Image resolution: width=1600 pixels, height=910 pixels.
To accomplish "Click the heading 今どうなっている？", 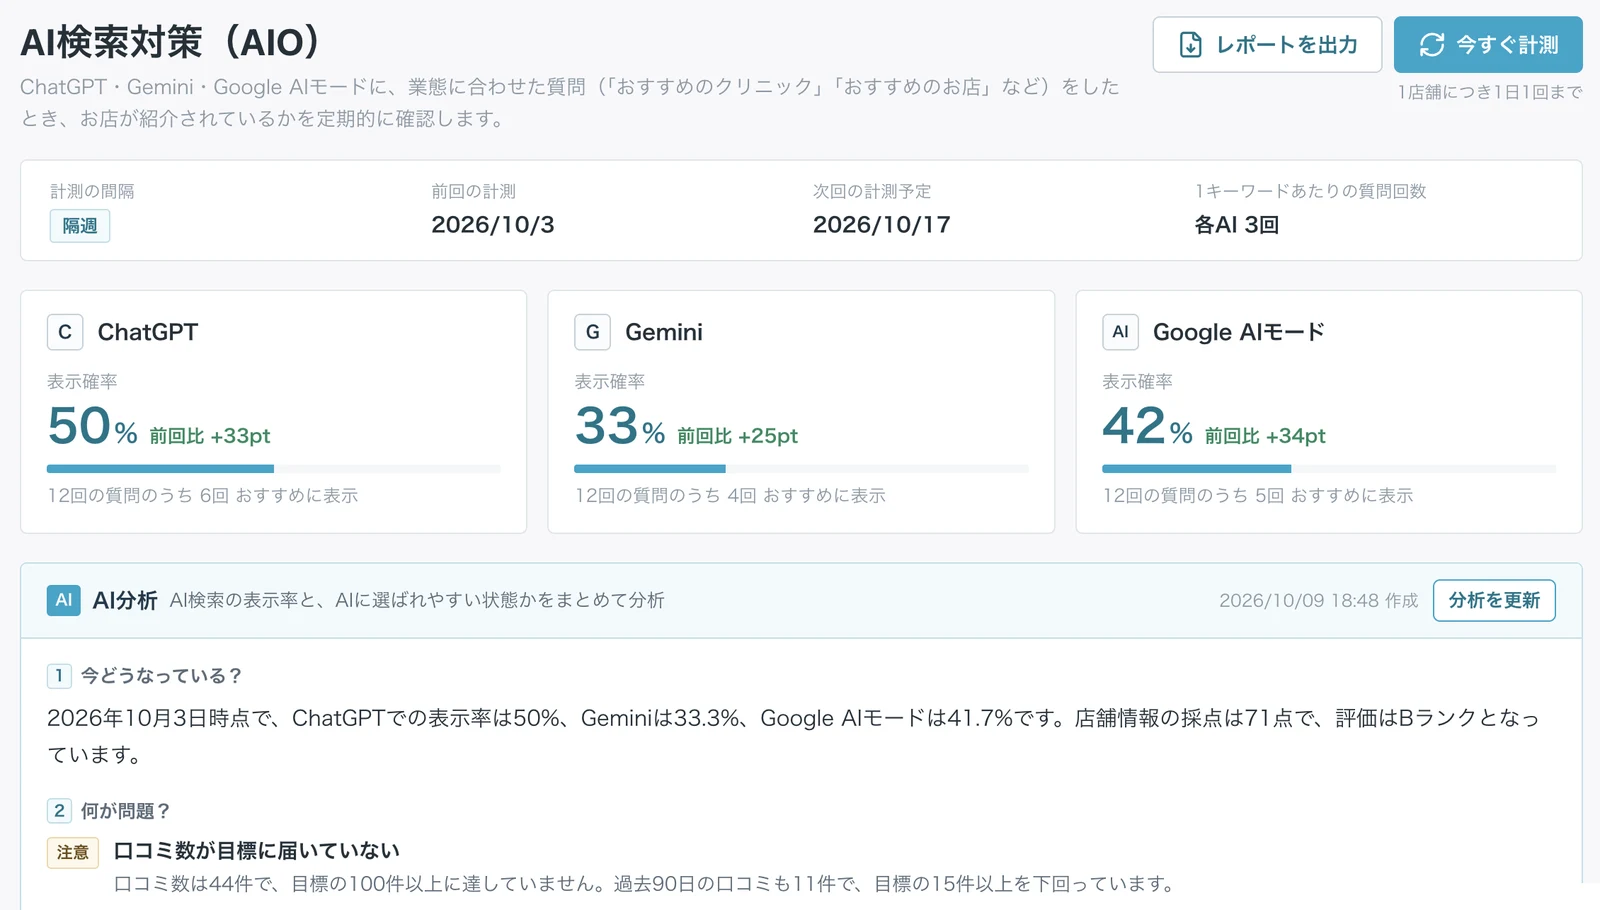I will tap(162, 676).
